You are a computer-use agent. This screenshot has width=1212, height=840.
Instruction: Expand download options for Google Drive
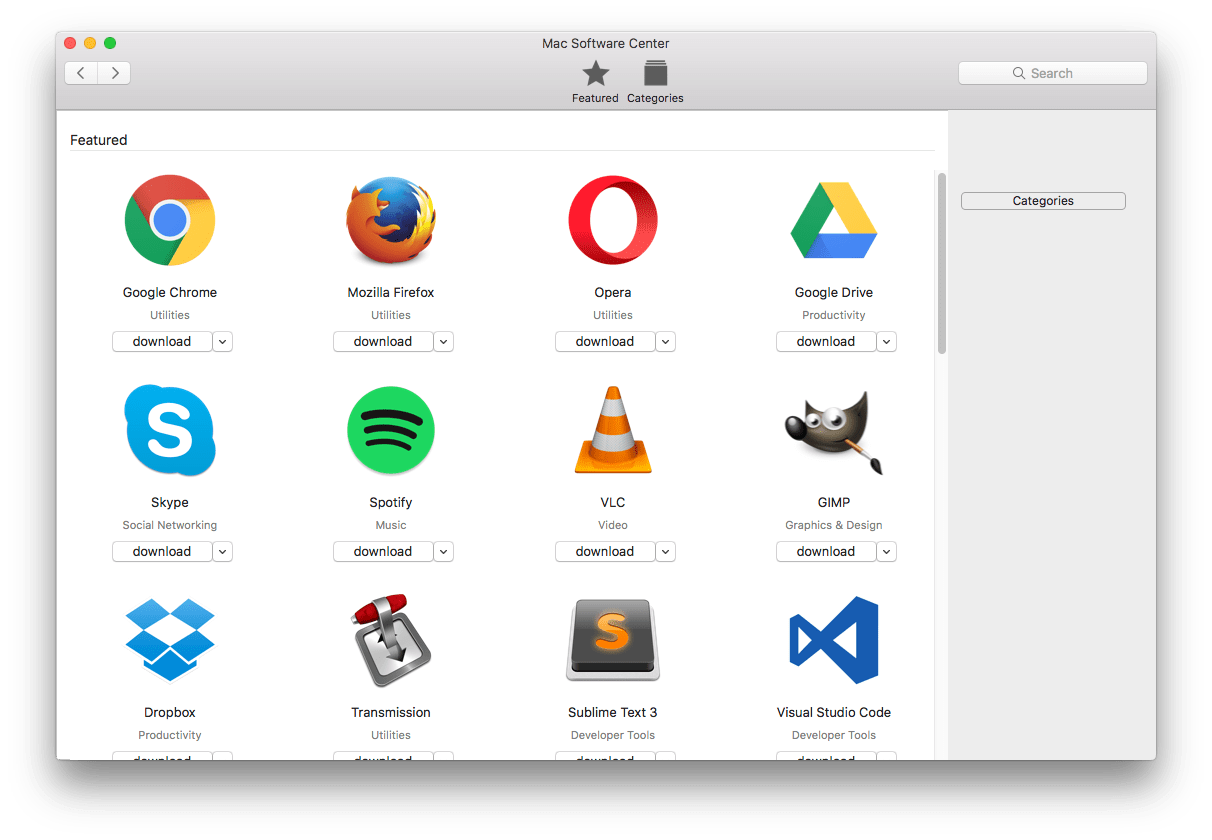887,341
